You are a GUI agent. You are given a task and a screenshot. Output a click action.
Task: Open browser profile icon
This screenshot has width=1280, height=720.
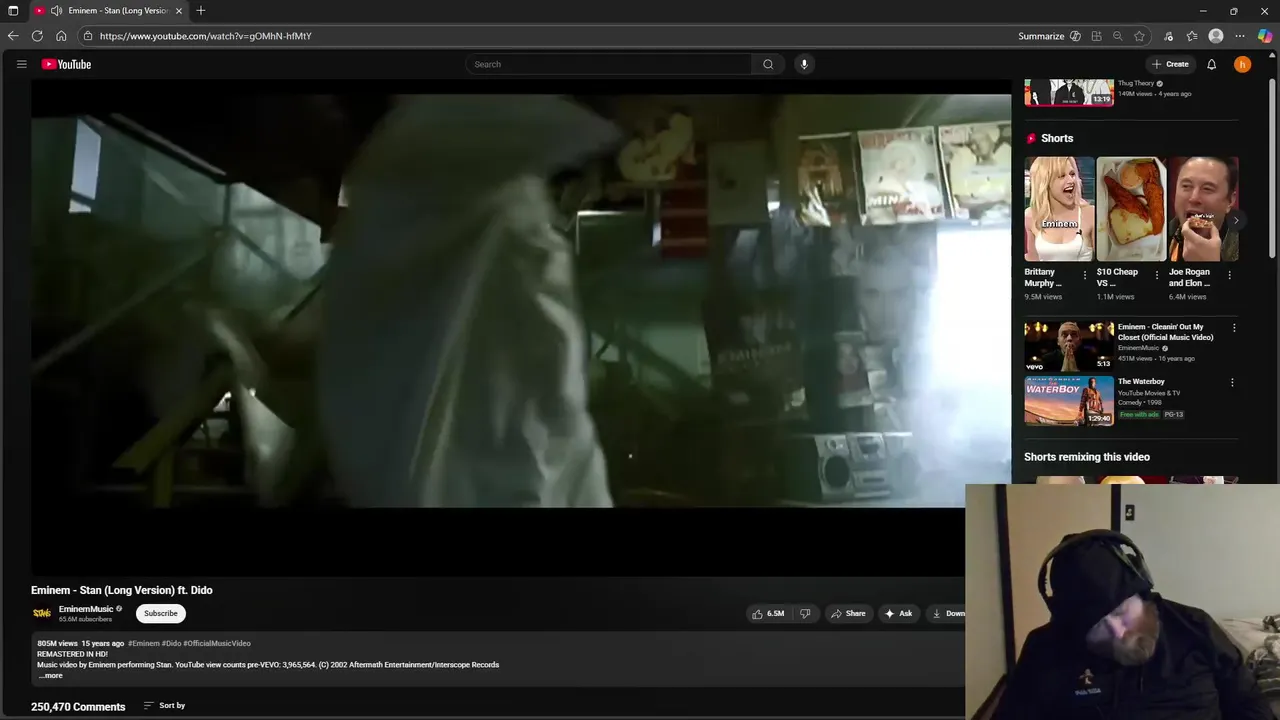pyautogui.click(x=1216, y=36)
